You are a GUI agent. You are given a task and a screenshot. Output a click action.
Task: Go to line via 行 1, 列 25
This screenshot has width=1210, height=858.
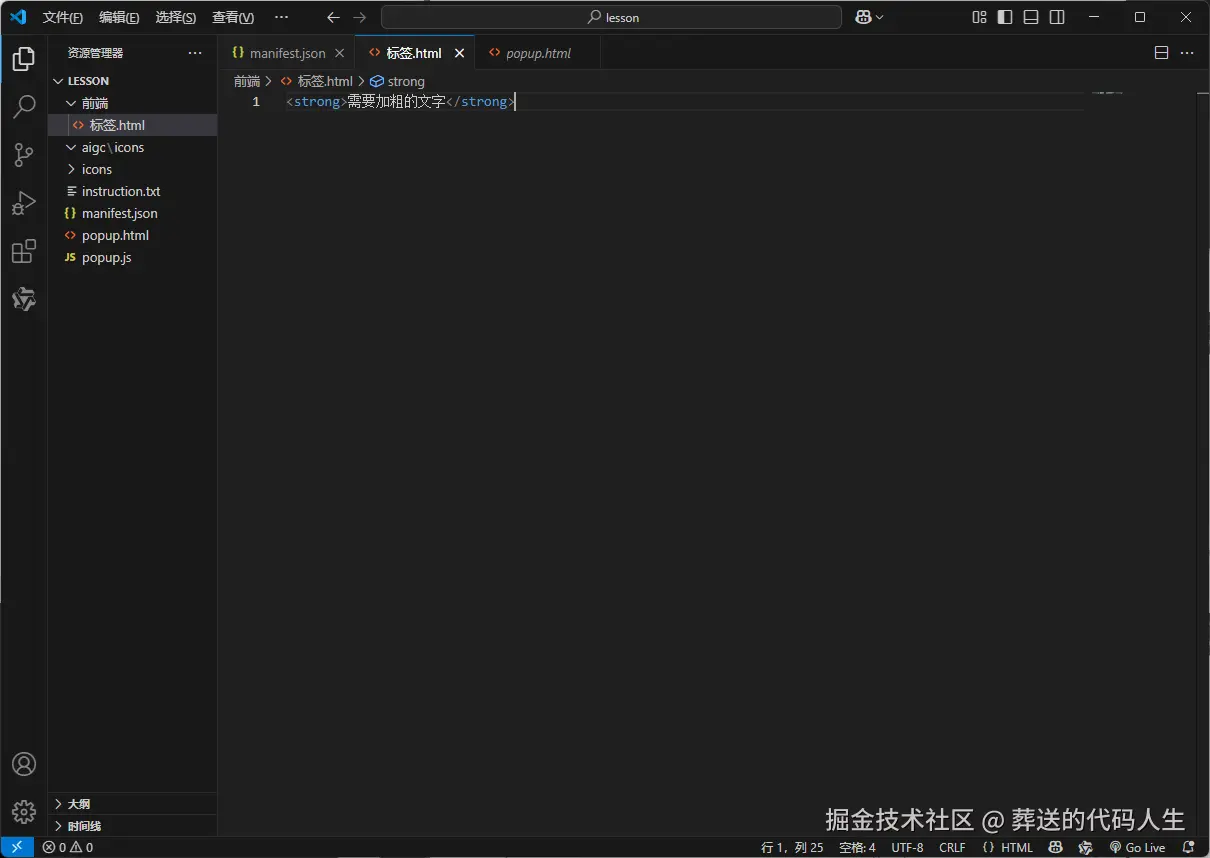792,847
